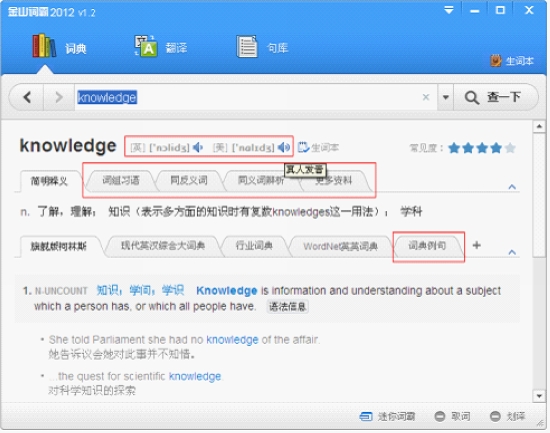Open the title bar main menu dropdown

point(449,10)
